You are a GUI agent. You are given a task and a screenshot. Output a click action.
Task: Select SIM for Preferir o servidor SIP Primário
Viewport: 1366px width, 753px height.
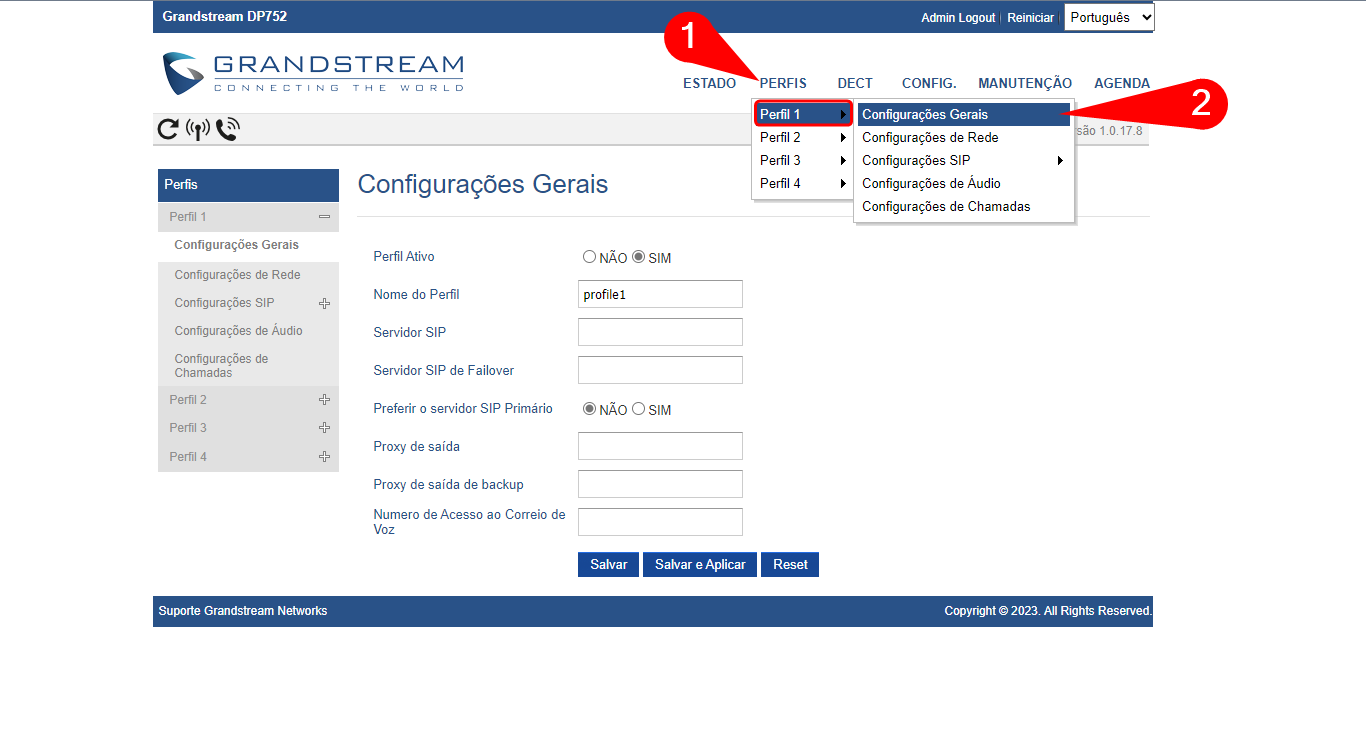(639, 409)
